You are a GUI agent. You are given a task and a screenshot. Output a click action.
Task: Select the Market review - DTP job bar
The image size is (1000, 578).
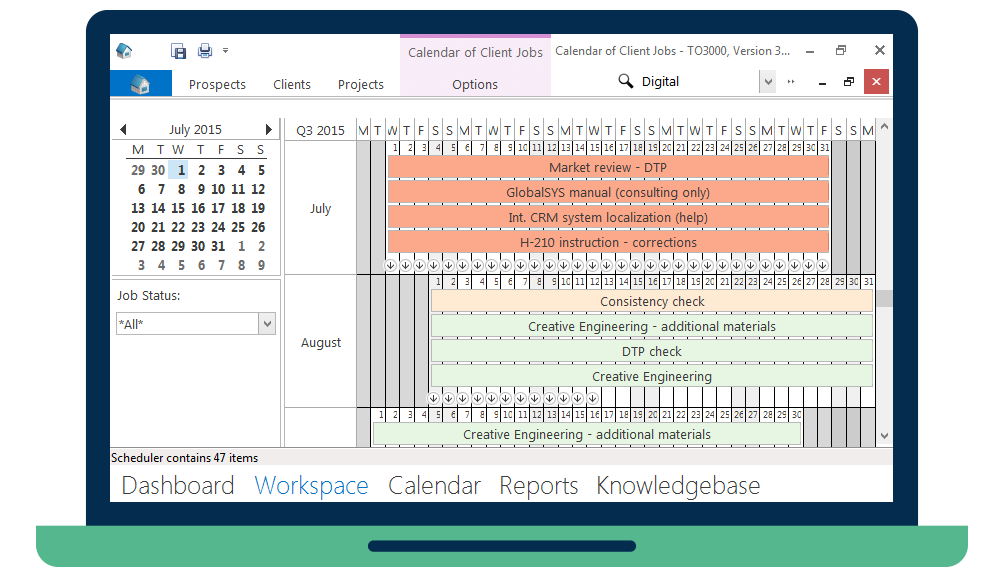point(608,168)
